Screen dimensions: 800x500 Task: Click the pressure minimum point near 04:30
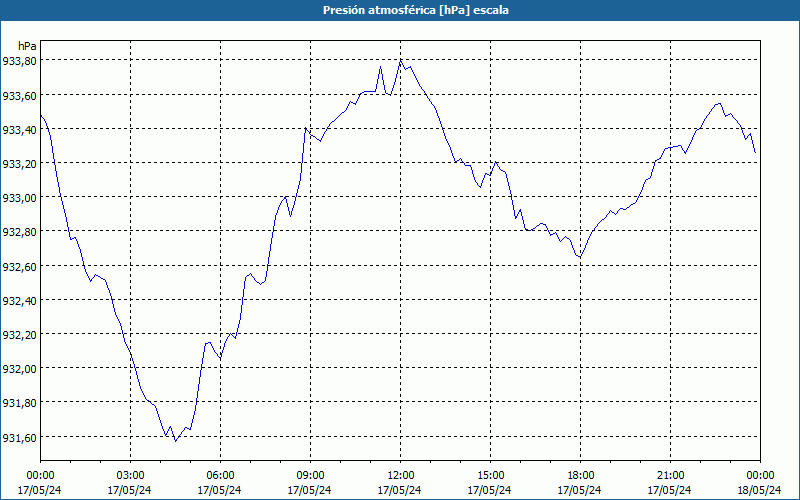176,441
